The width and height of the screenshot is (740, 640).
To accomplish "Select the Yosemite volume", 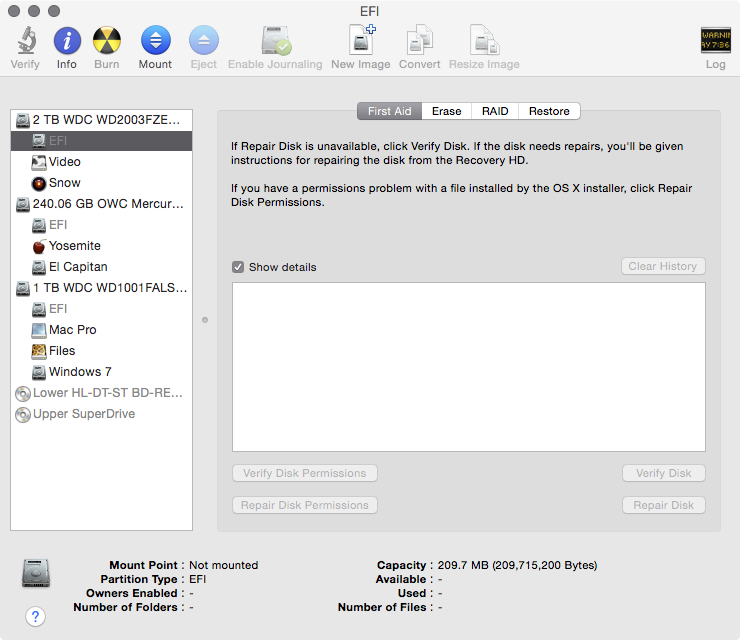I will (101, 246).
